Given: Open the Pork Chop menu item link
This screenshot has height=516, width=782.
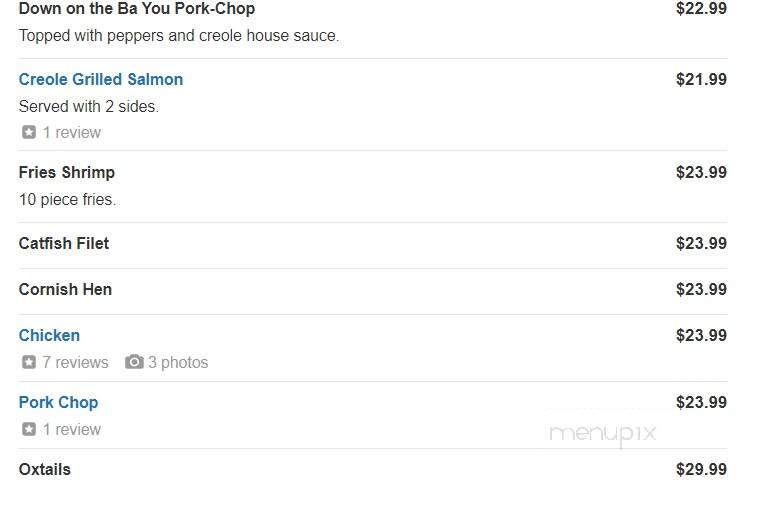Looking at the screenshot, I should (58, 402).
